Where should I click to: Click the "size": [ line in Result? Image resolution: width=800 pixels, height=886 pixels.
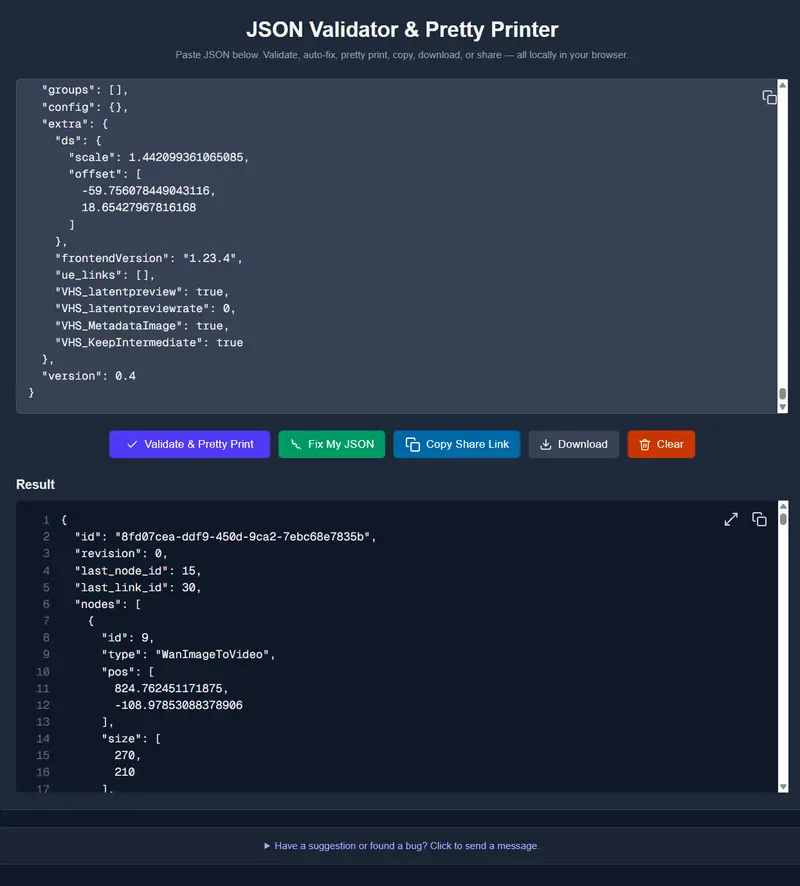coord(131,739)
